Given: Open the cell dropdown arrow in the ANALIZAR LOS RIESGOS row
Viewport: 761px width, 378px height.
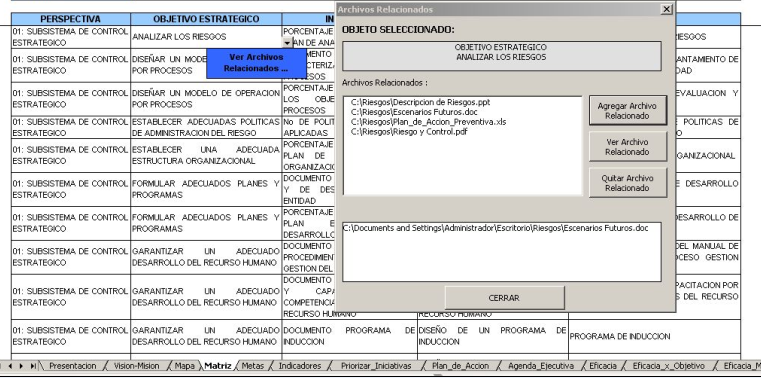Looking at the screenshot, I should 287,43.
